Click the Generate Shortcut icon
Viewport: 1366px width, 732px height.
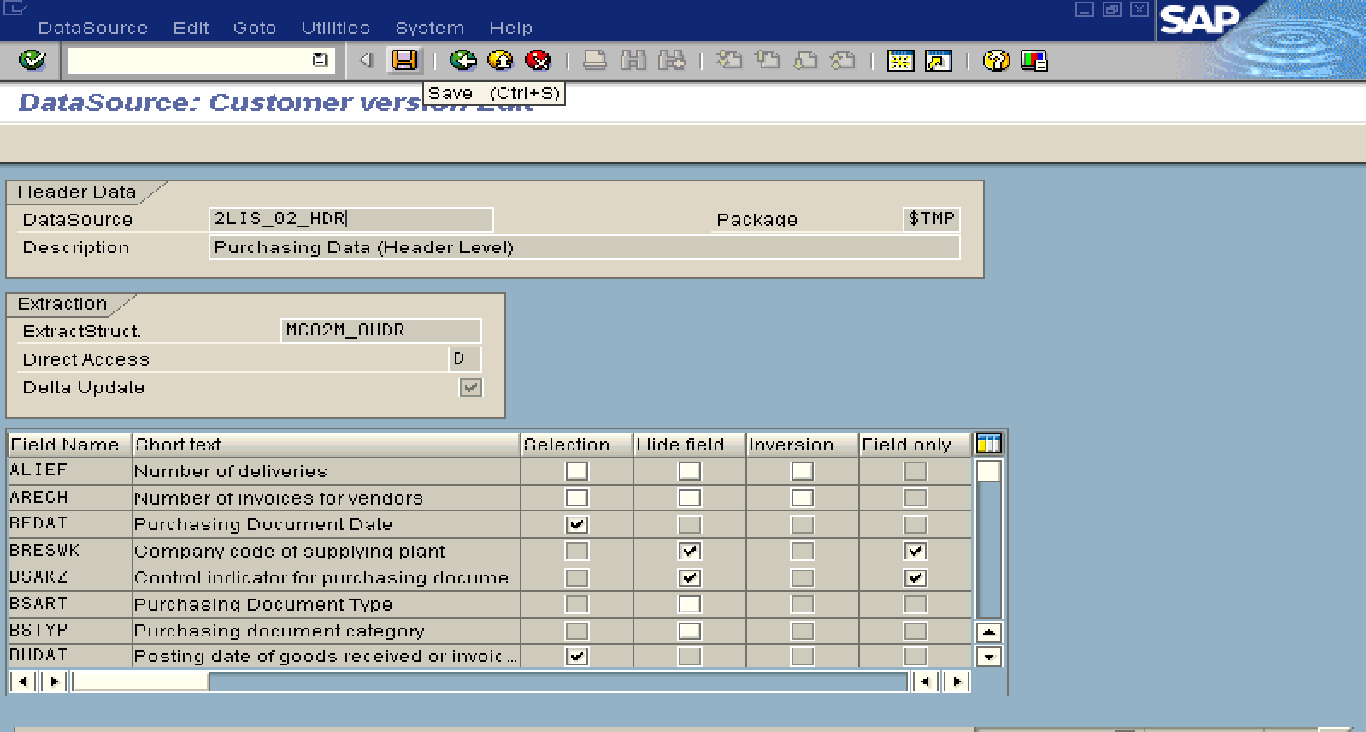(938, 61)
